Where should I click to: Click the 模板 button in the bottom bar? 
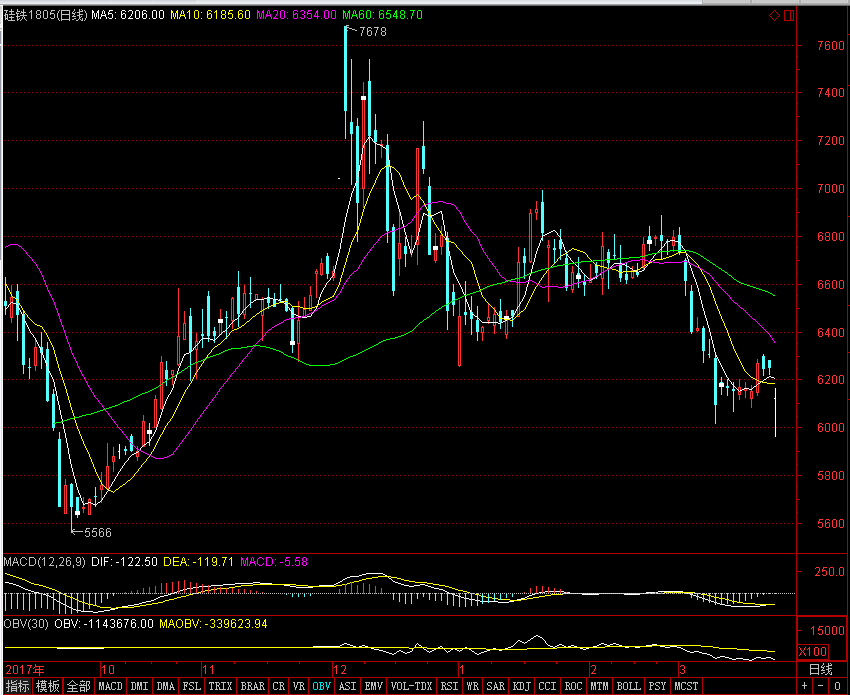48,687
